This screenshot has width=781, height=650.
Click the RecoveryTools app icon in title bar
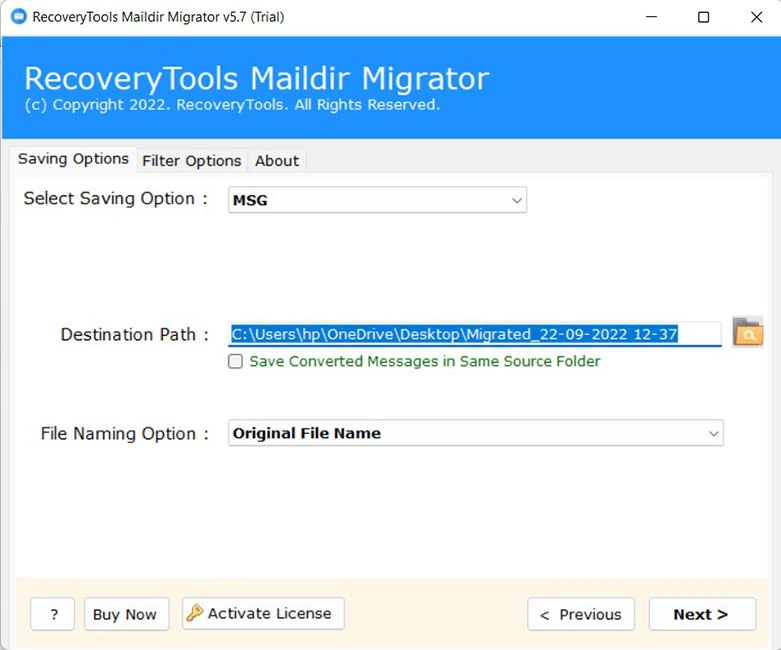(x=18, y=17)
